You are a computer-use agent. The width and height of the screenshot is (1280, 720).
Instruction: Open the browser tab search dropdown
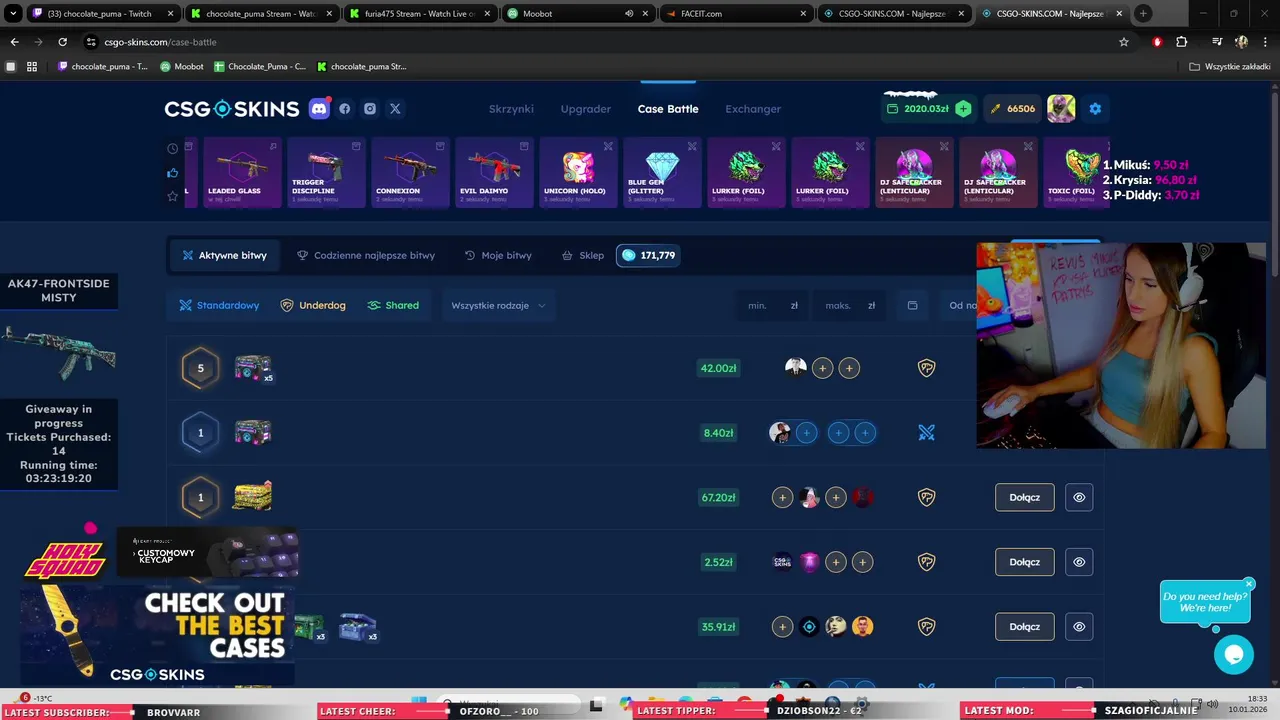coord(13,13)
